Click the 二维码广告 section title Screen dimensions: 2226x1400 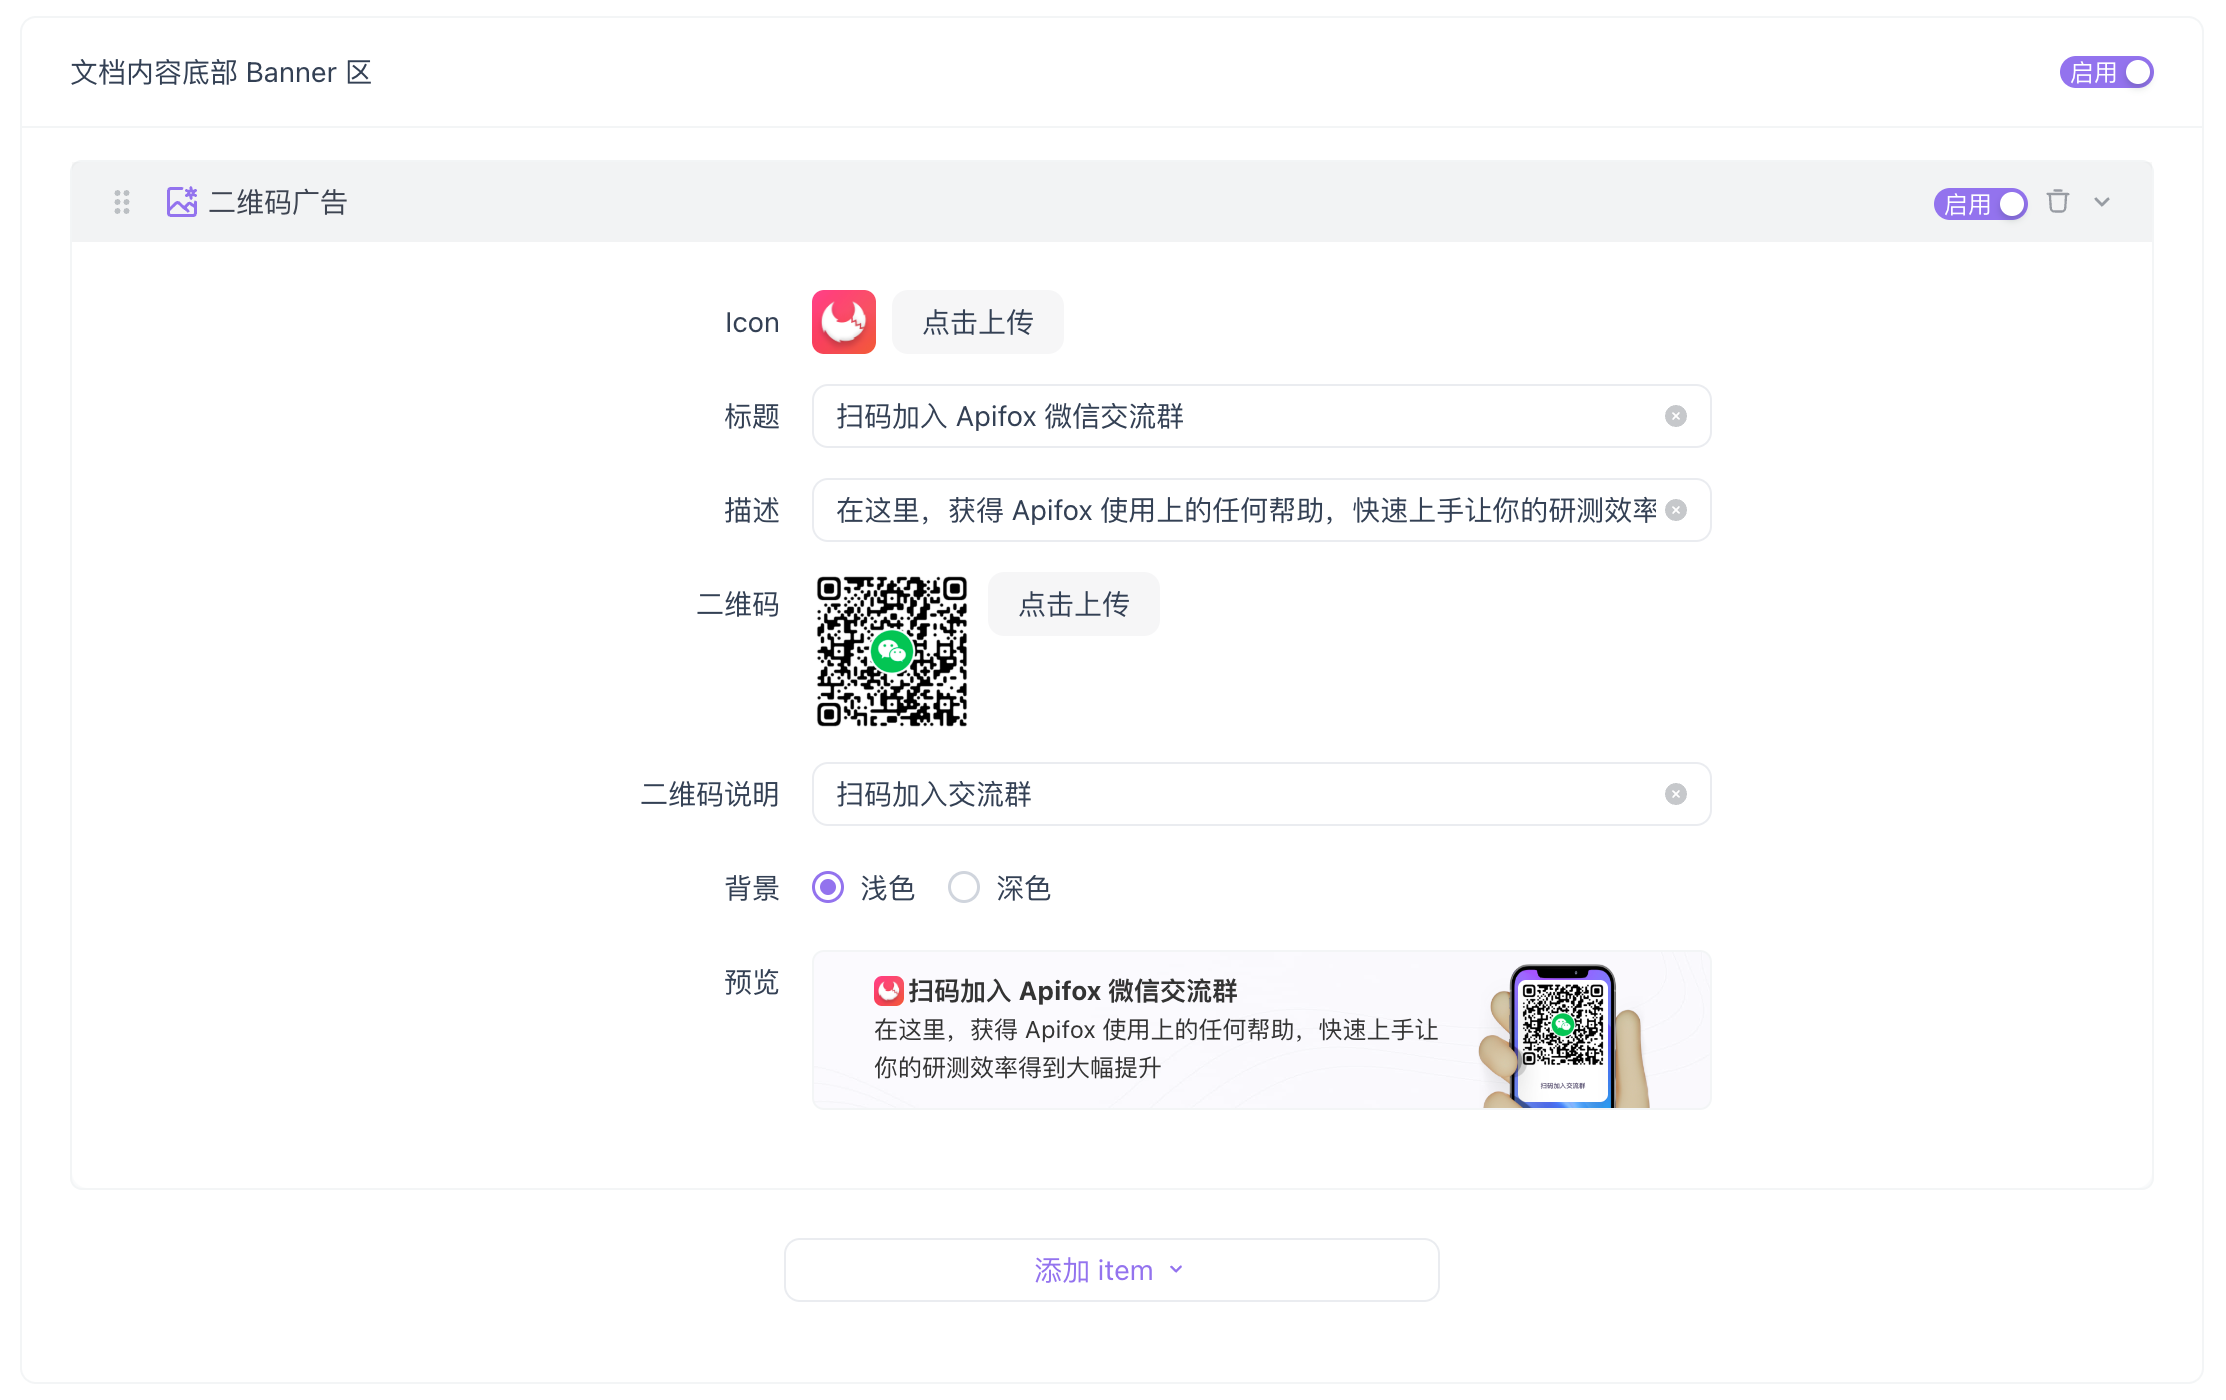(x=279, y=201)
